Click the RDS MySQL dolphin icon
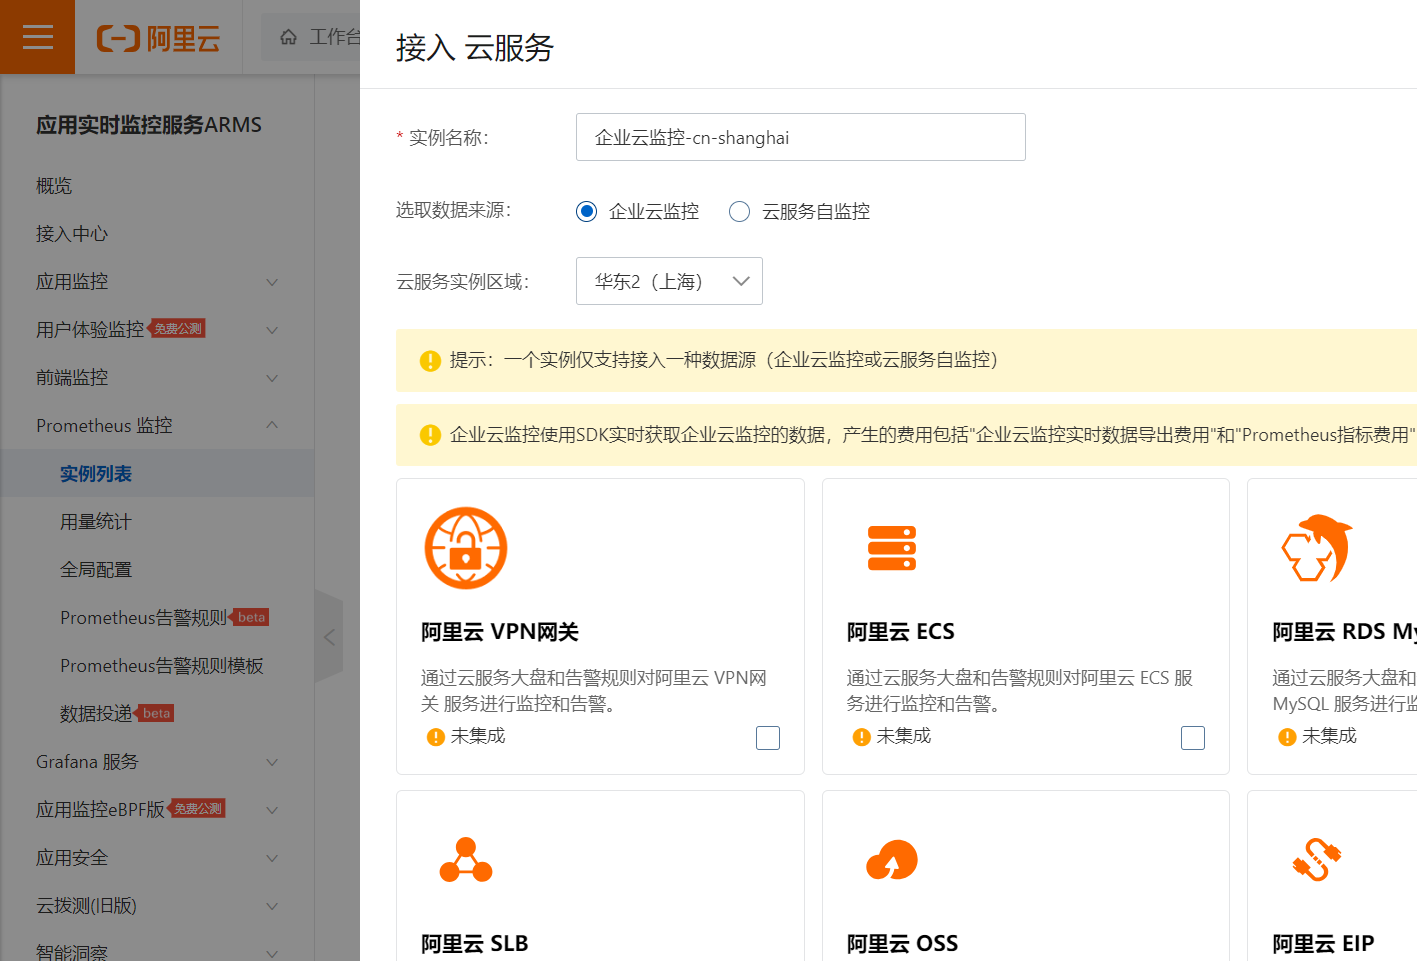The height and width of the screenshot is (961, 1417). (x=1317, y=548)
